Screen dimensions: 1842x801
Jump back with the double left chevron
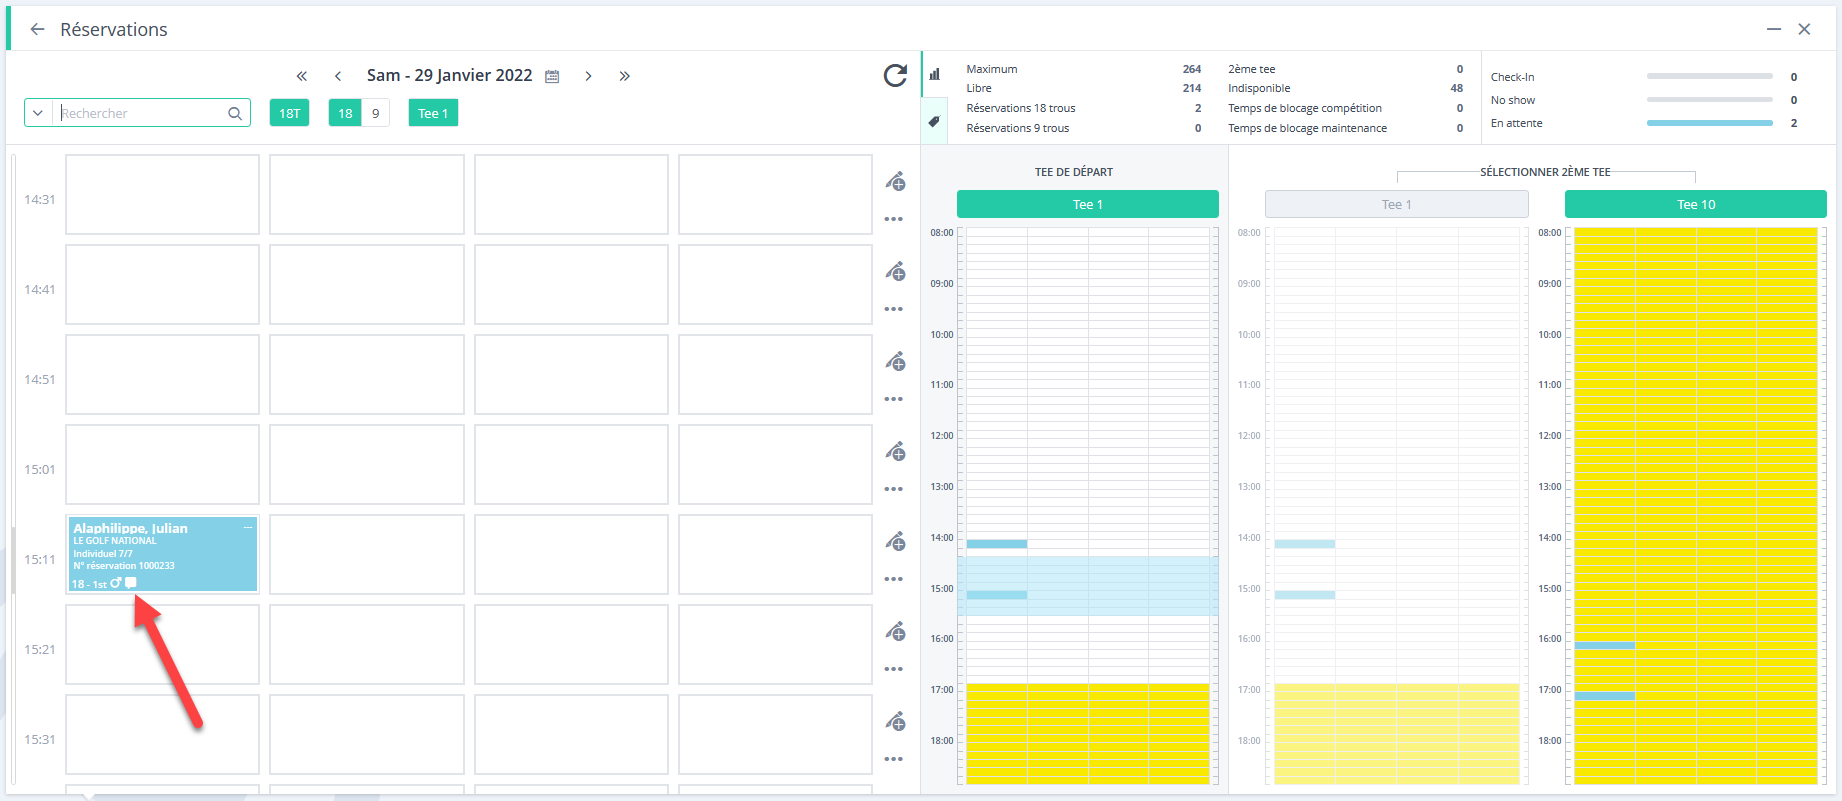[x=301, y=76]
